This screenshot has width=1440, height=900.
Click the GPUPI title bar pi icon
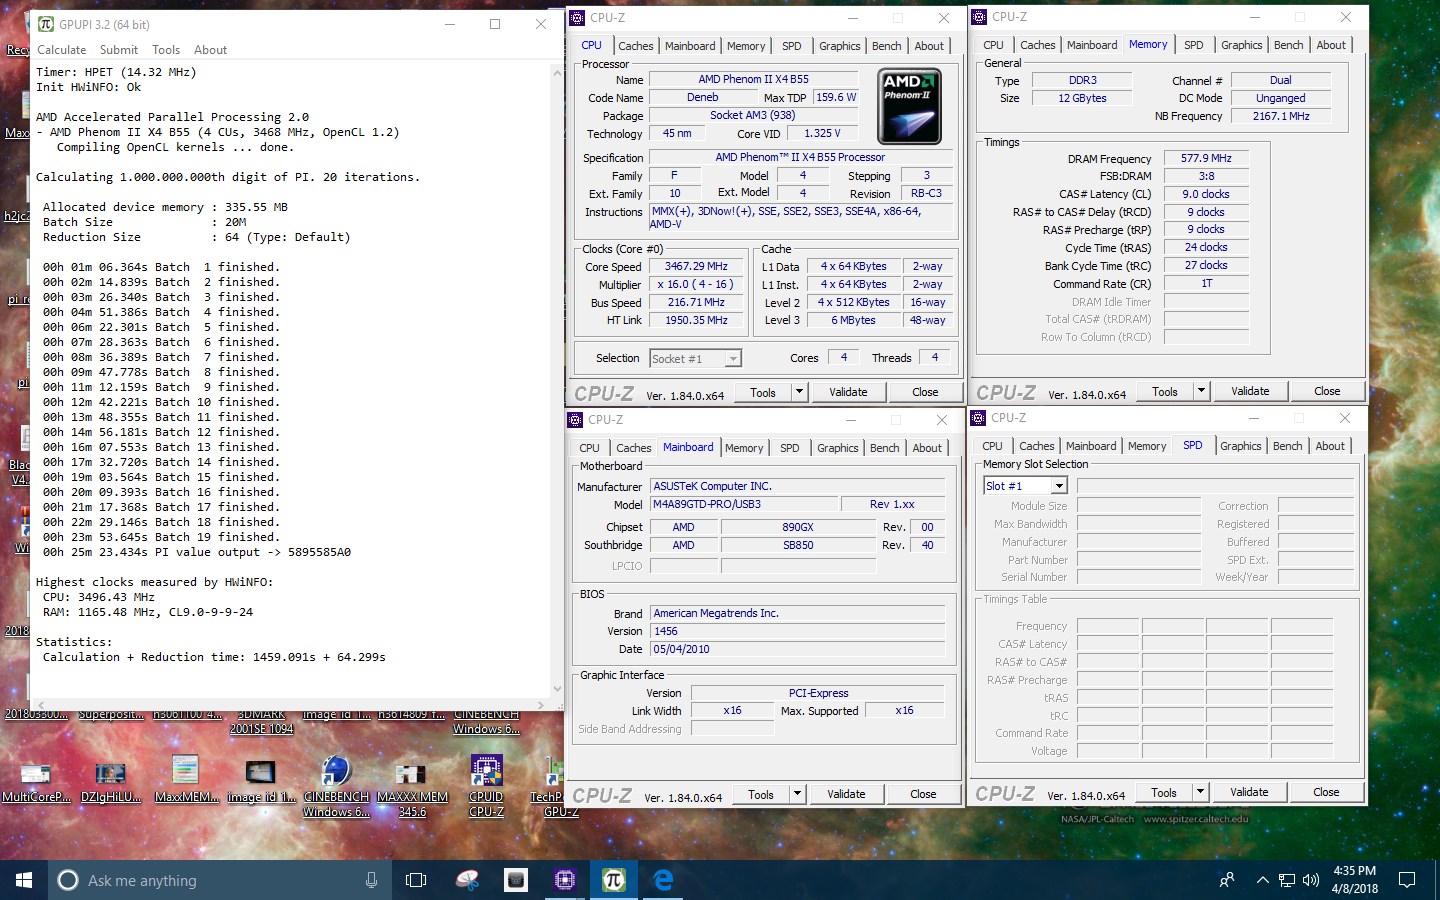[x=46, y=24]
